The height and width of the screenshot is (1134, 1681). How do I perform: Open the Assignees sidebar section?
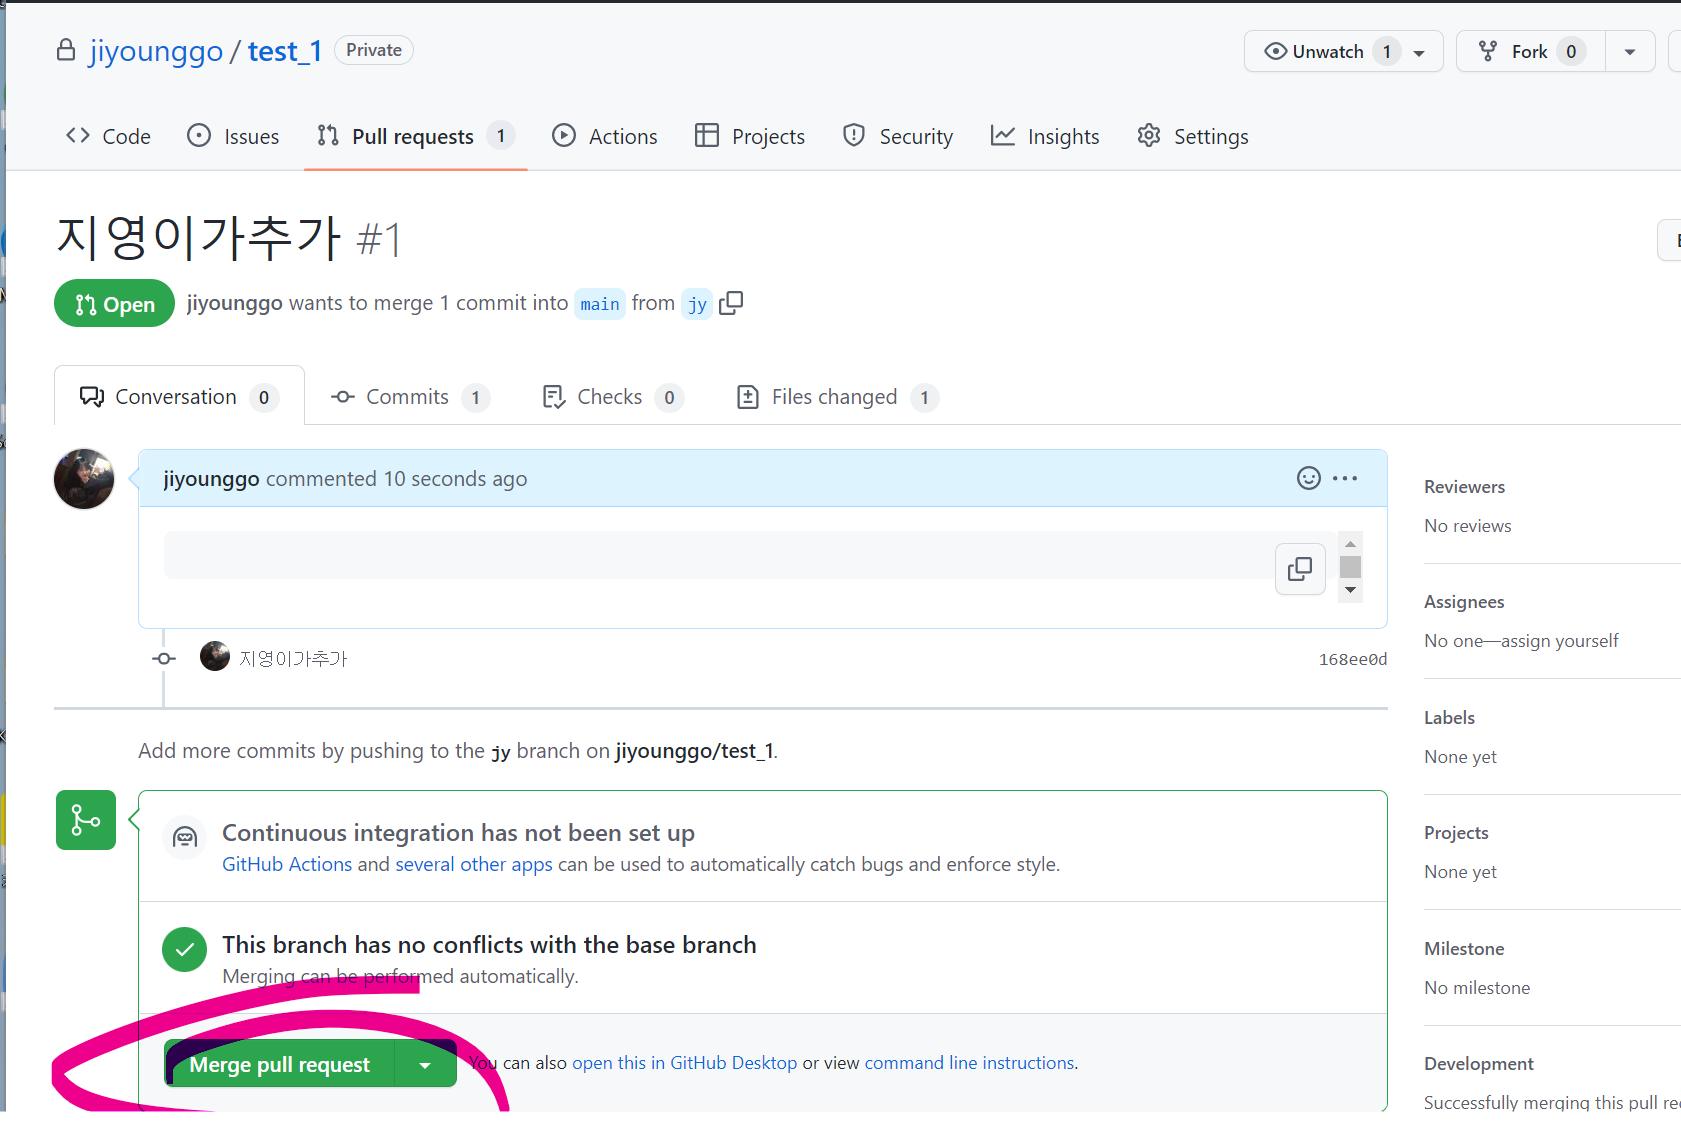click(1464, 602)
